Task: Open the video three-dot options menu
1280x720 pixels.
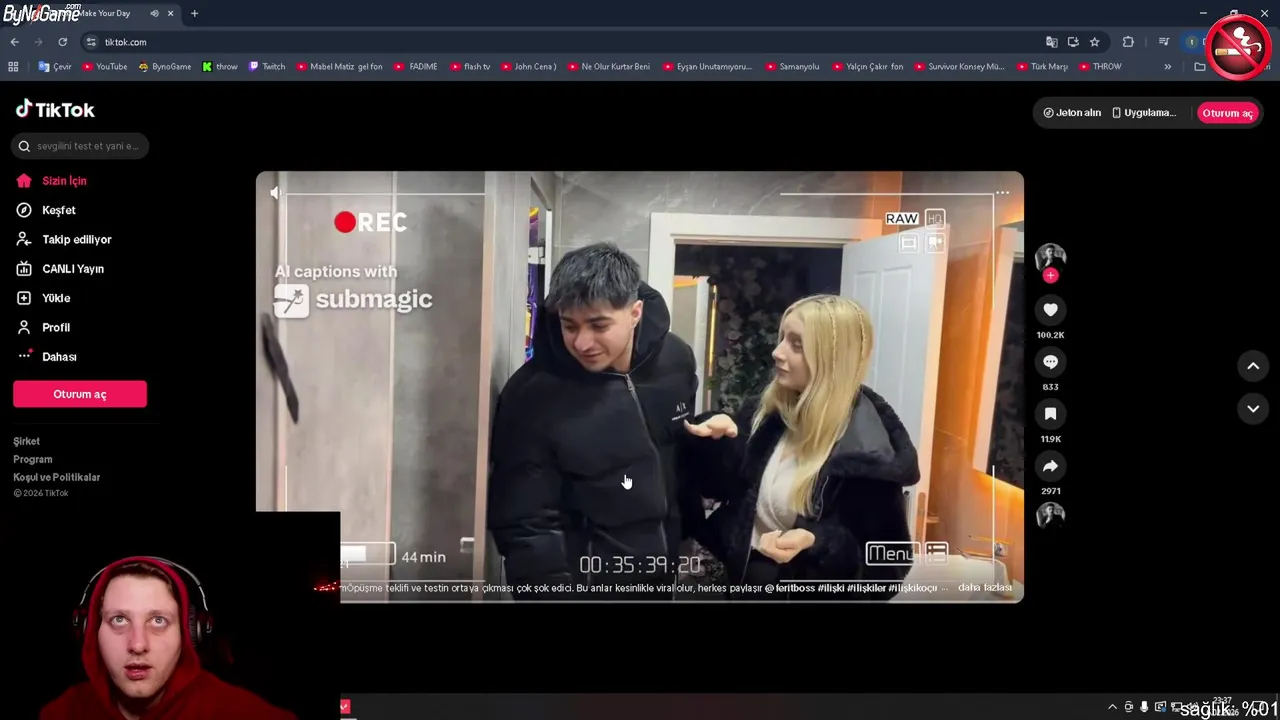Action: [x=1002, y=193]
